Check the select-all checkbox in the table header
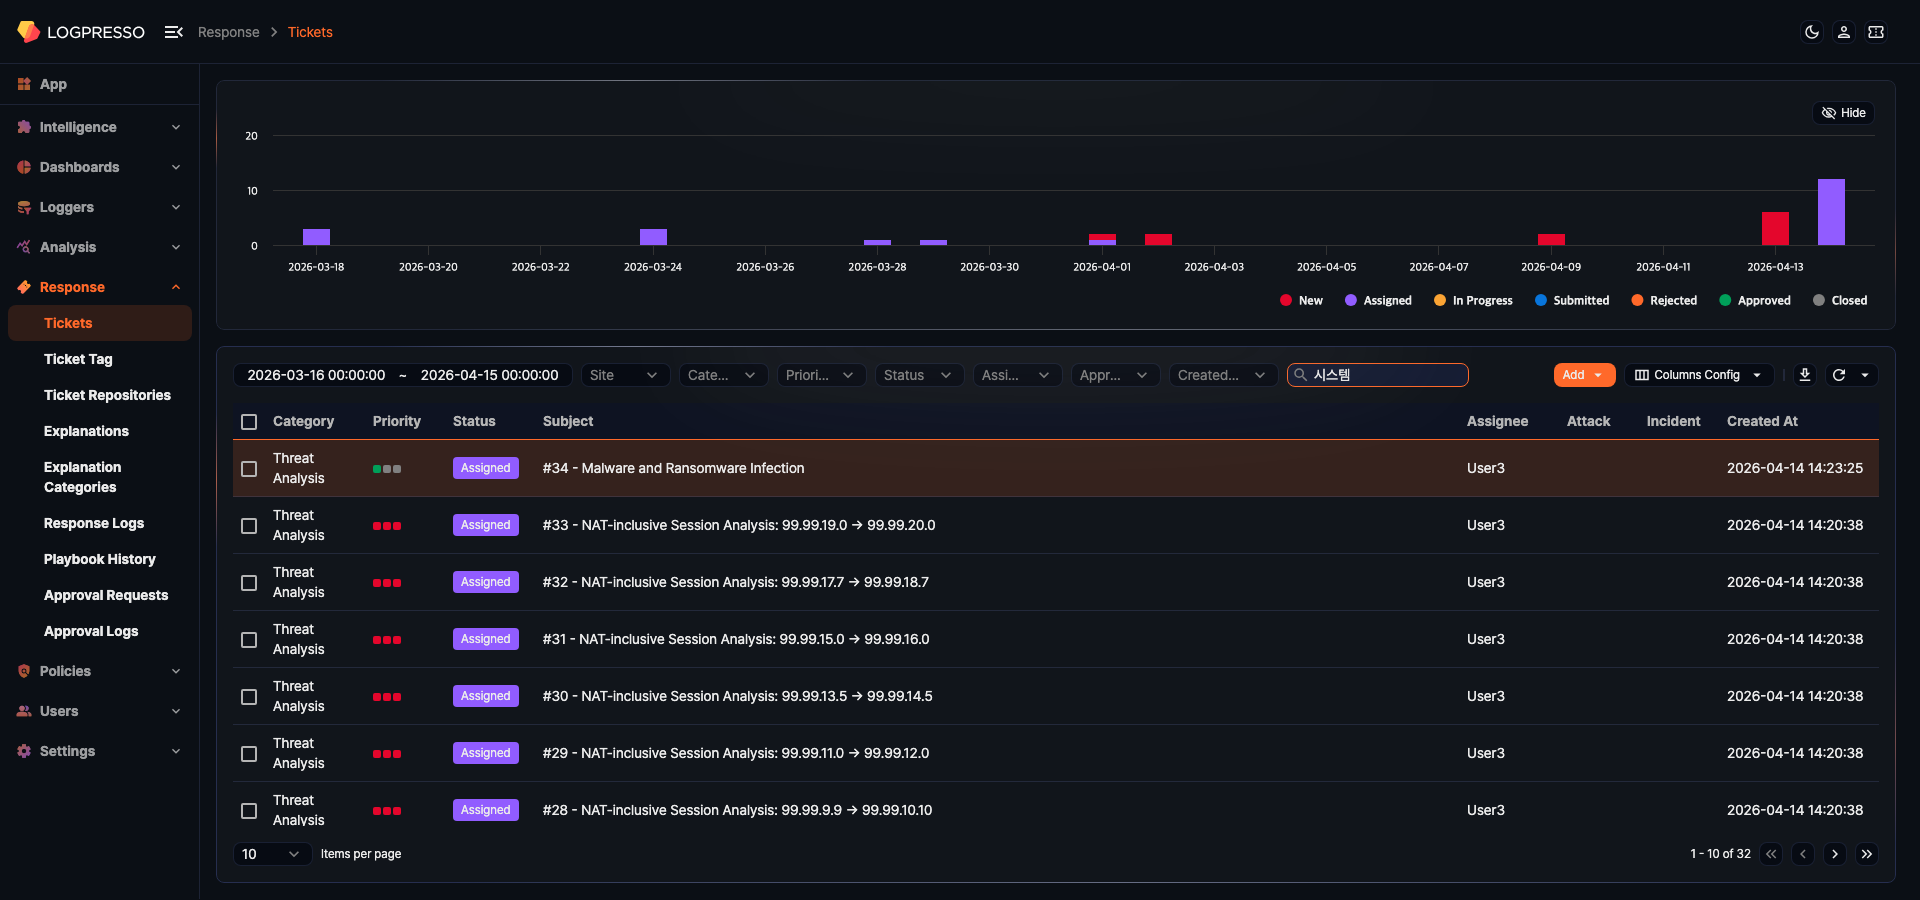 coord(248,422)
